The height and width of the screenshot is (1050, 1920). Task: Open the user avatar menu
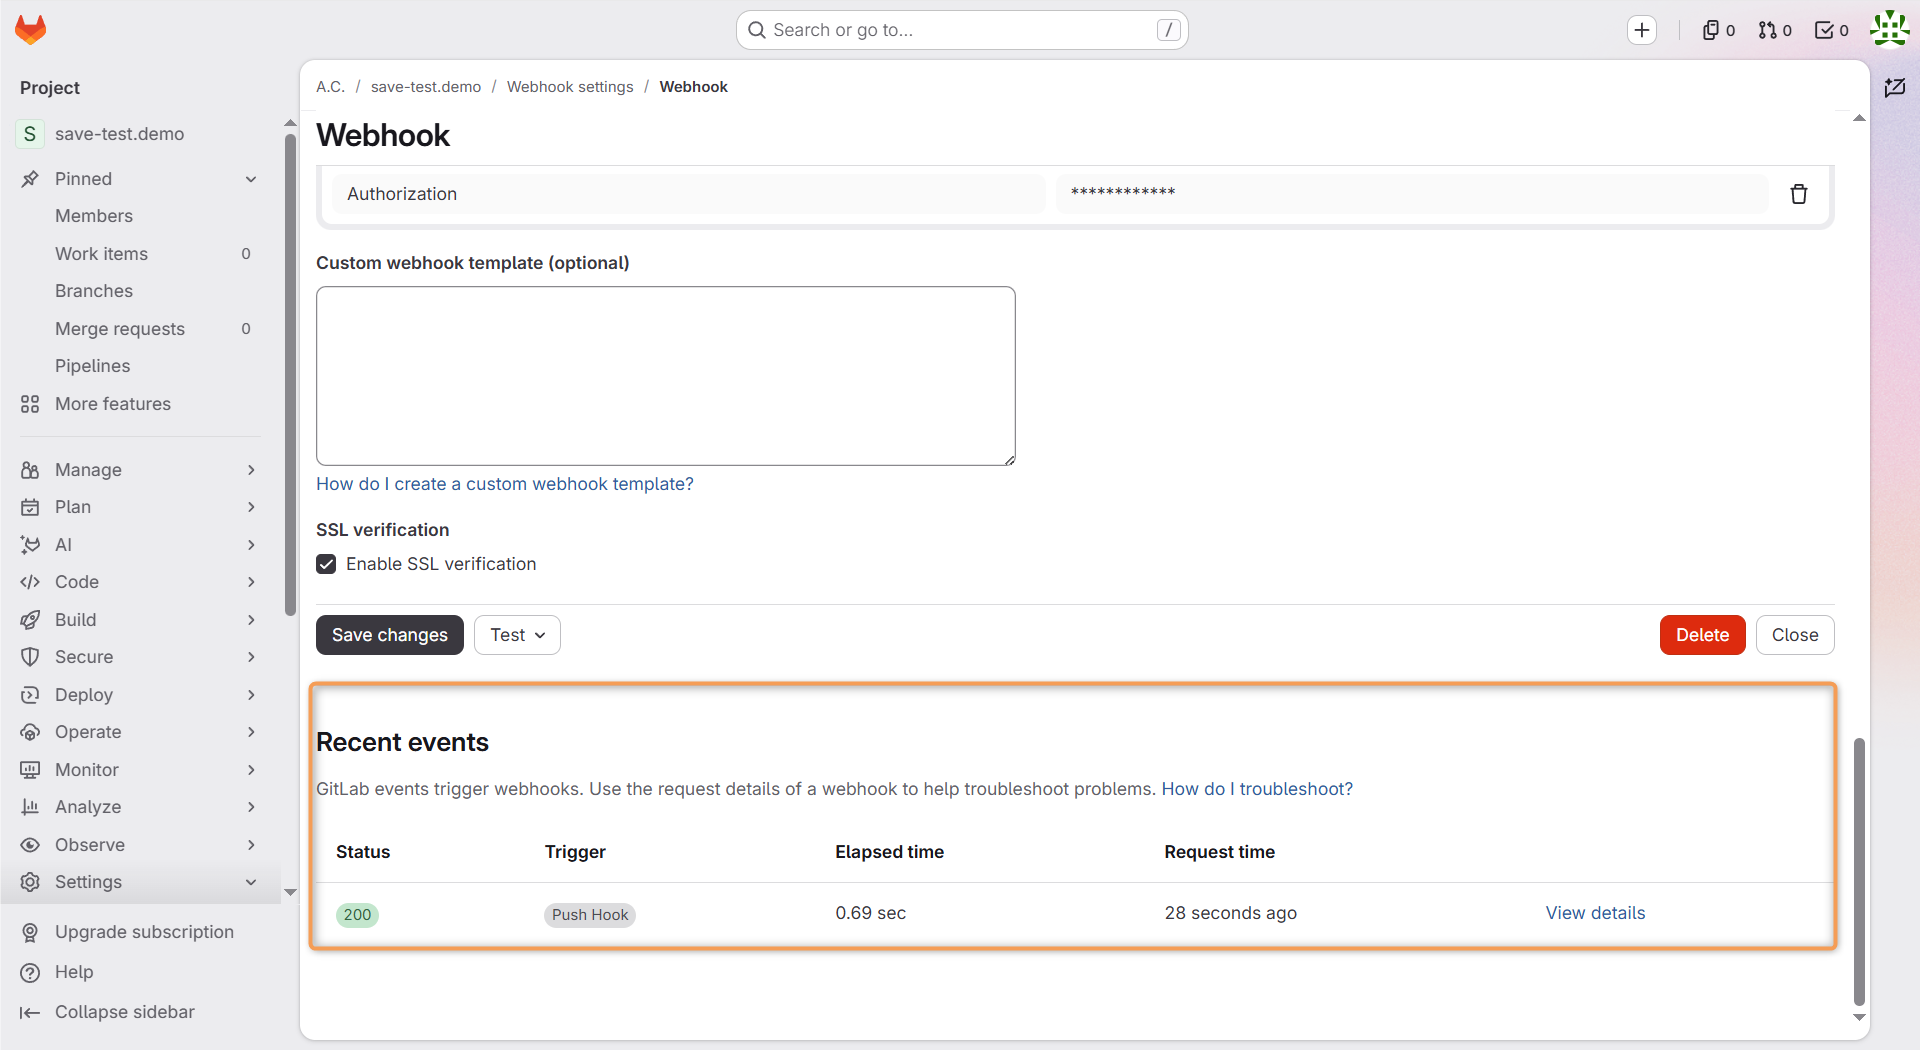click(x=1890, y=29)
